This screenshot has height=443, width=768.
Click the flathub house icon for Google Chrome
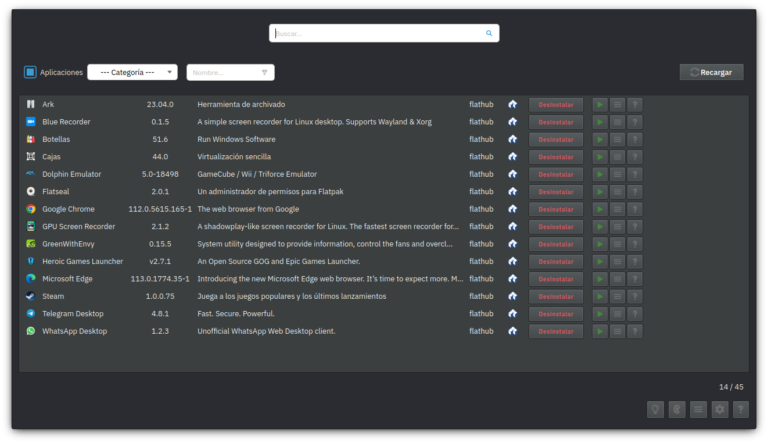click(x=512, y=209)
